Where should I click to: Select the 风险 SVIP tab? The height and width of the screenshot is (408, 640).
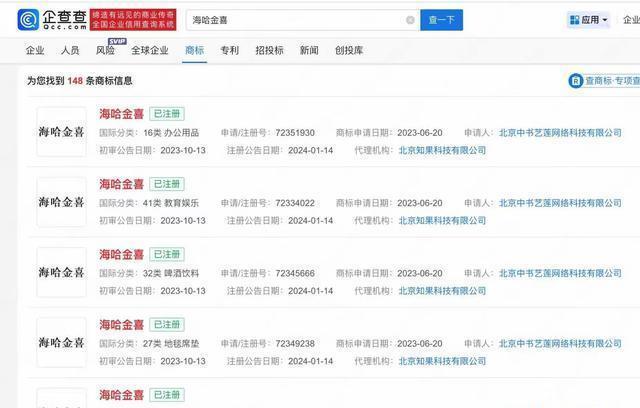[x=105, y=50]
